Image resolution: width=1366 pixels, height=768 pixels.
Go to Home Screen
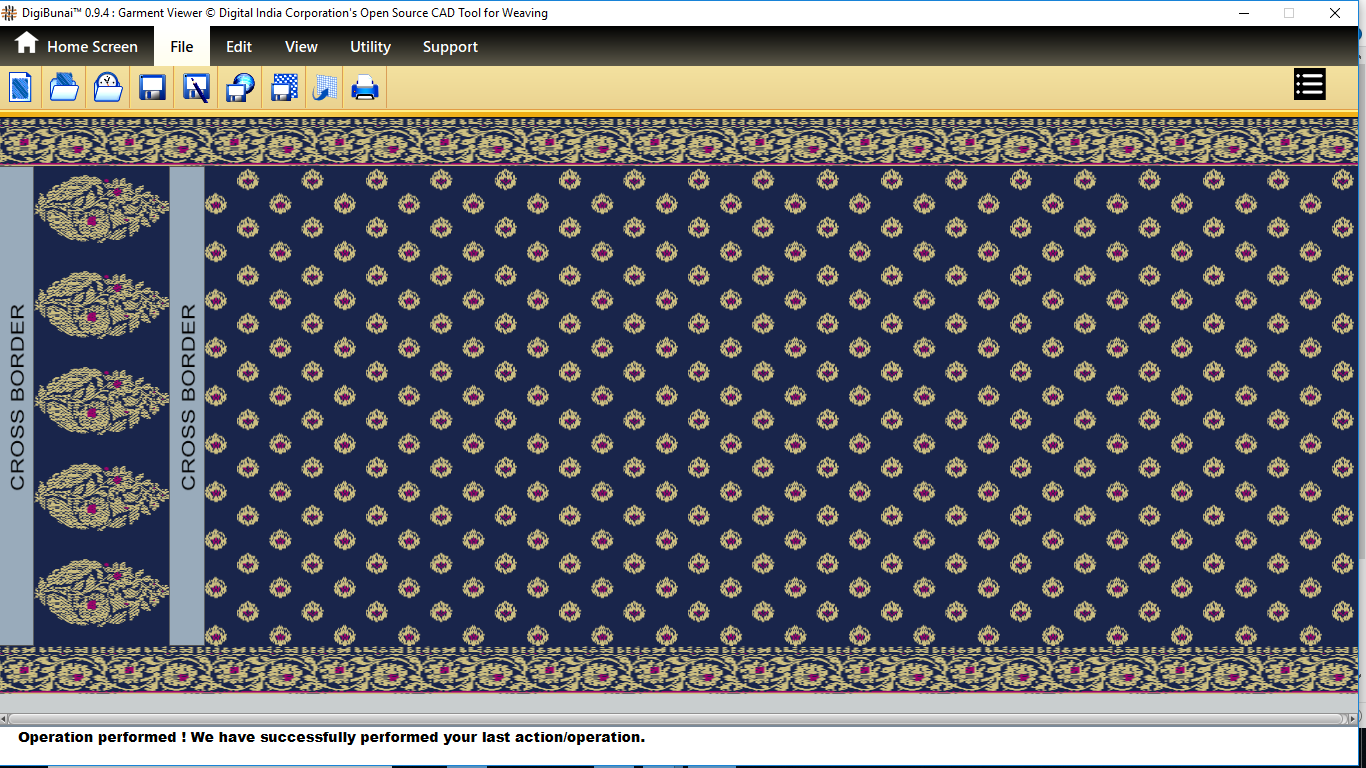76,46
